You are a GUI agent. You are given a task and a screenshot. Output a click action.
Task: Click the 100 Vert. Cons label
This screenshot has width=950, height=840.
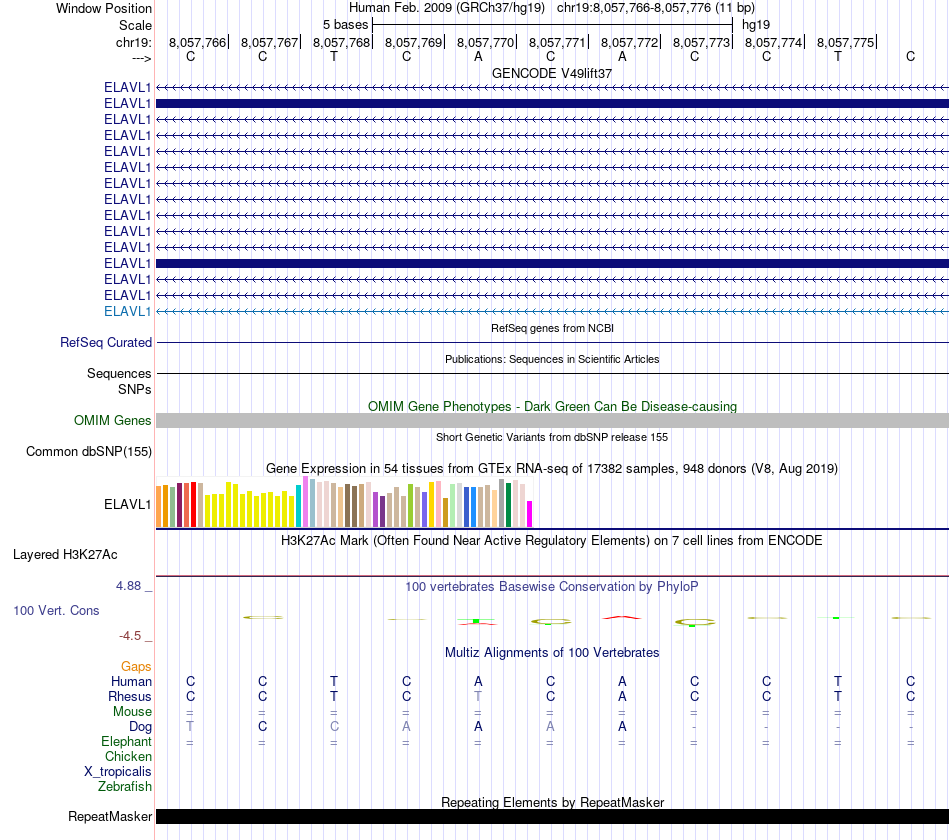point(56,611)
